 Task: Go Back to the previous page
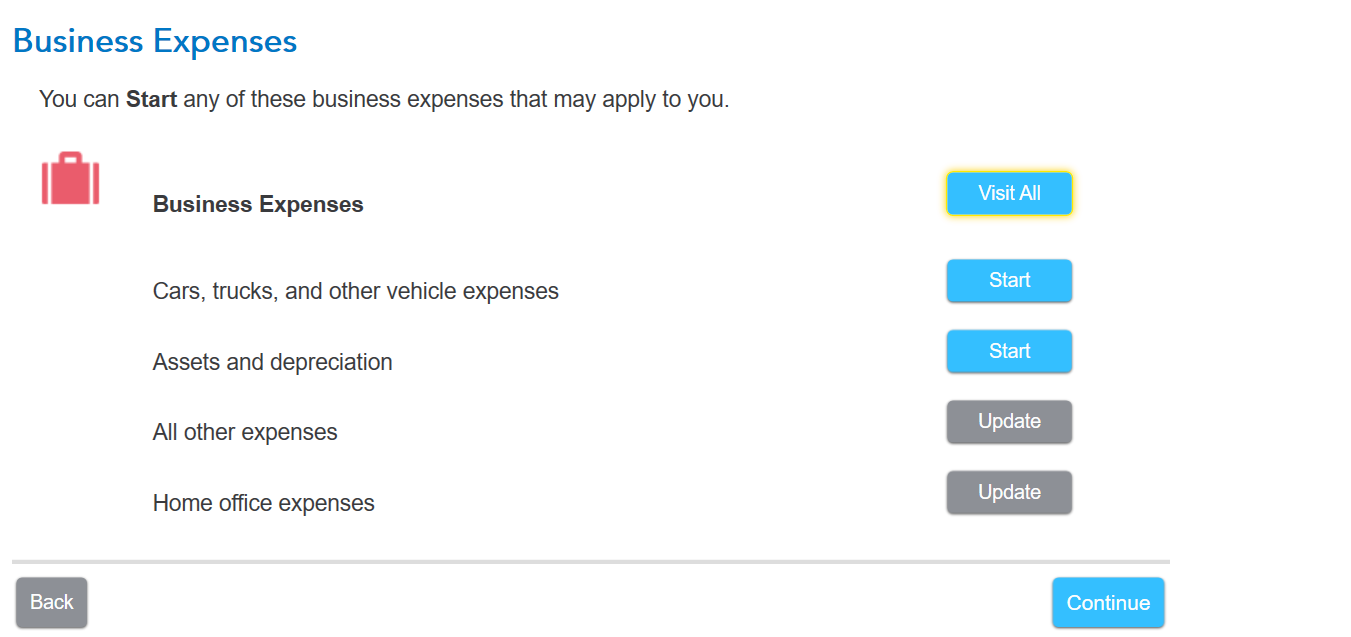pos(51,602)
